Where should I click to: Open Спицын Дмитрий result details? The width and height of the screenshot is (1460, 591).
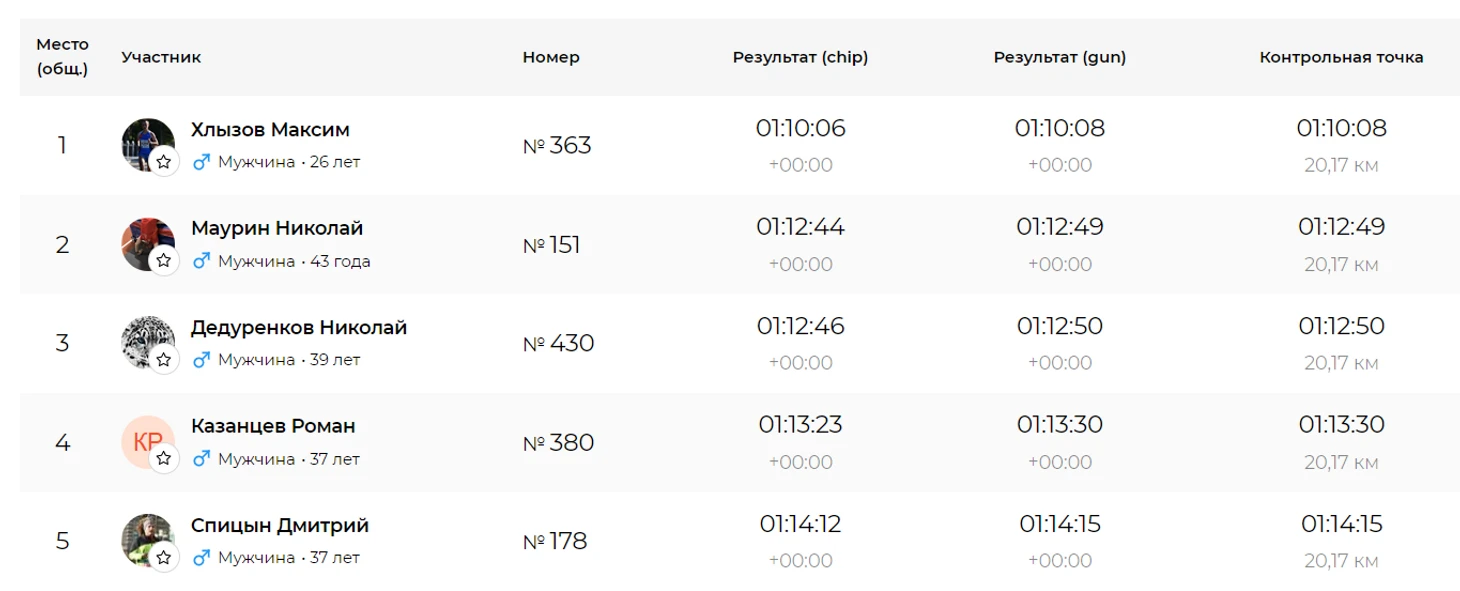[x=280, y=525]
